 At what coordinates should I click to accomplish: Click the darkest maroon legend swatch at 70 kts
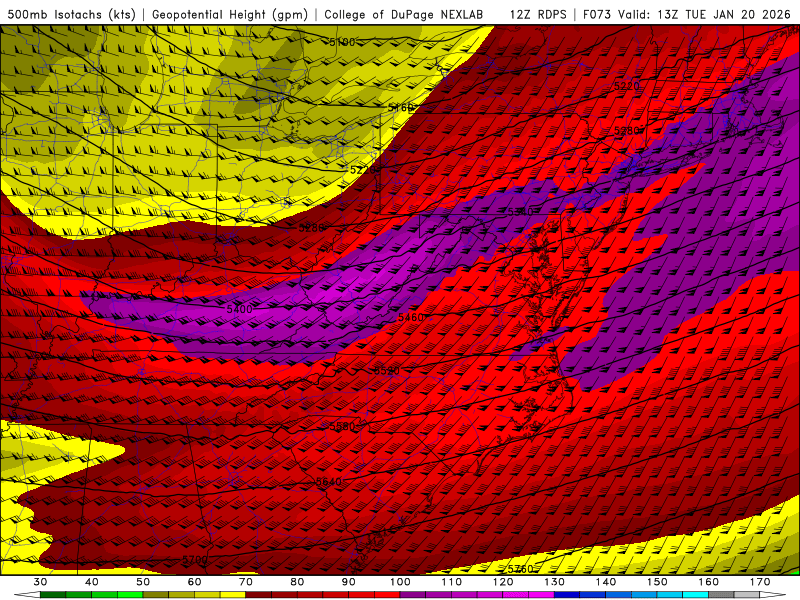tap(259, 594)
